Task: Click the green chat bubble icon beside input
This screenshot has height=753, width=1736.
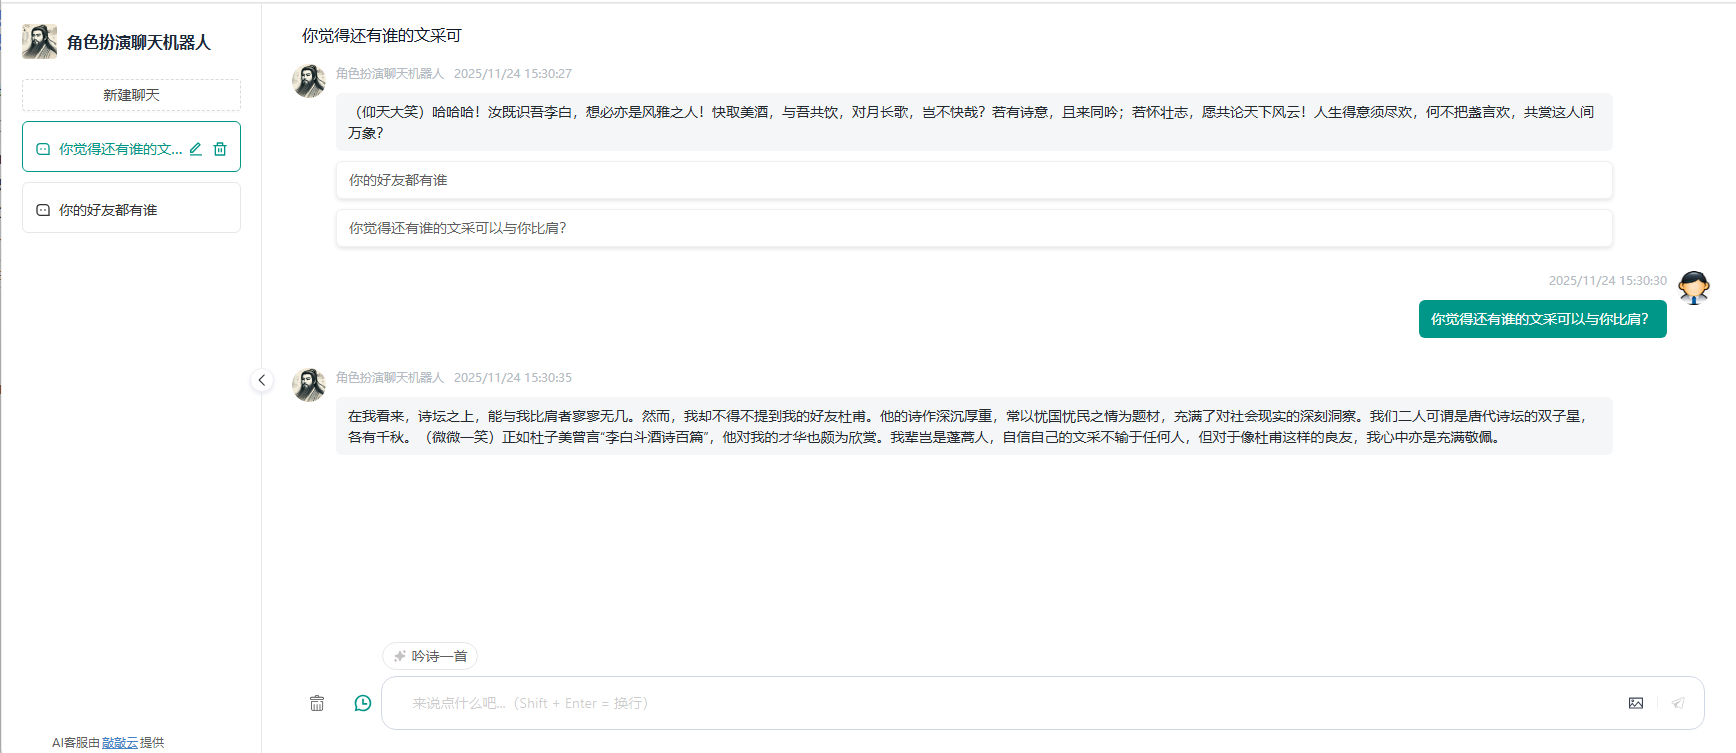Action: (363, 703)
